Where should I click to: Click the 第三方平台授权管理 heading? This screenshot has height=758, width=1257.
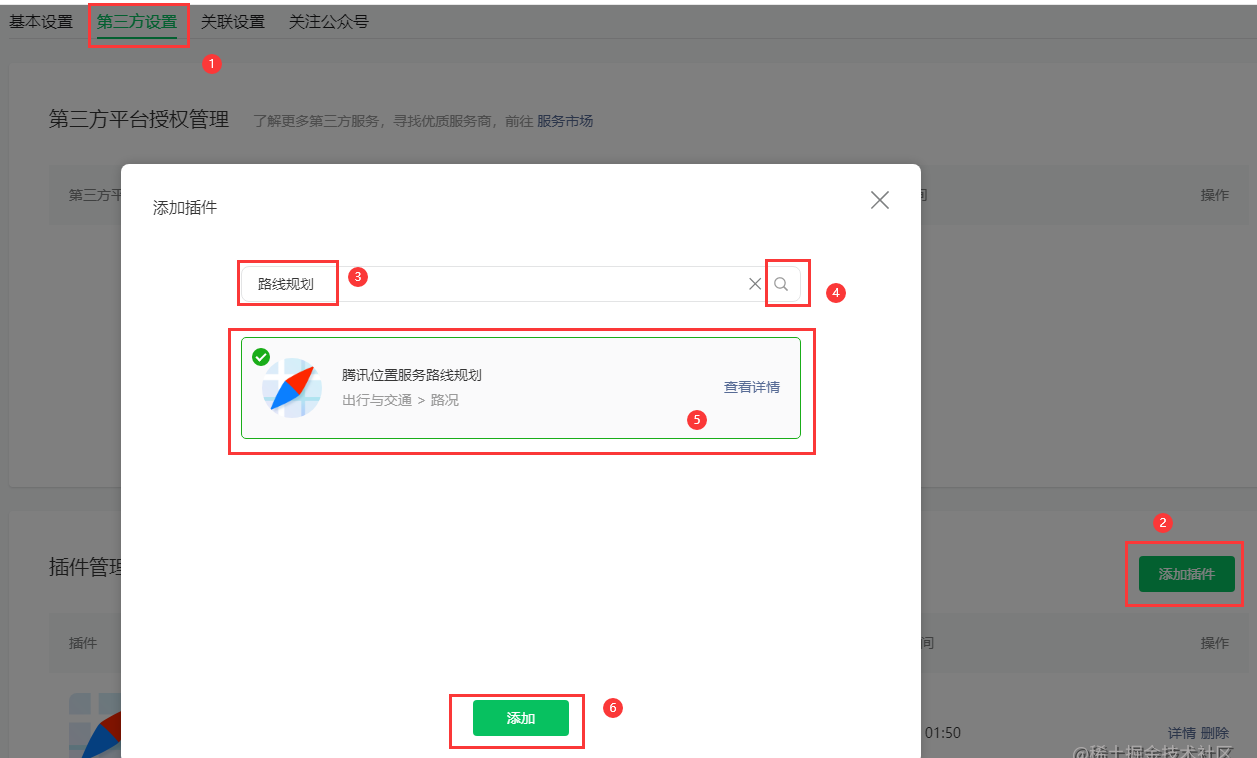139,120
